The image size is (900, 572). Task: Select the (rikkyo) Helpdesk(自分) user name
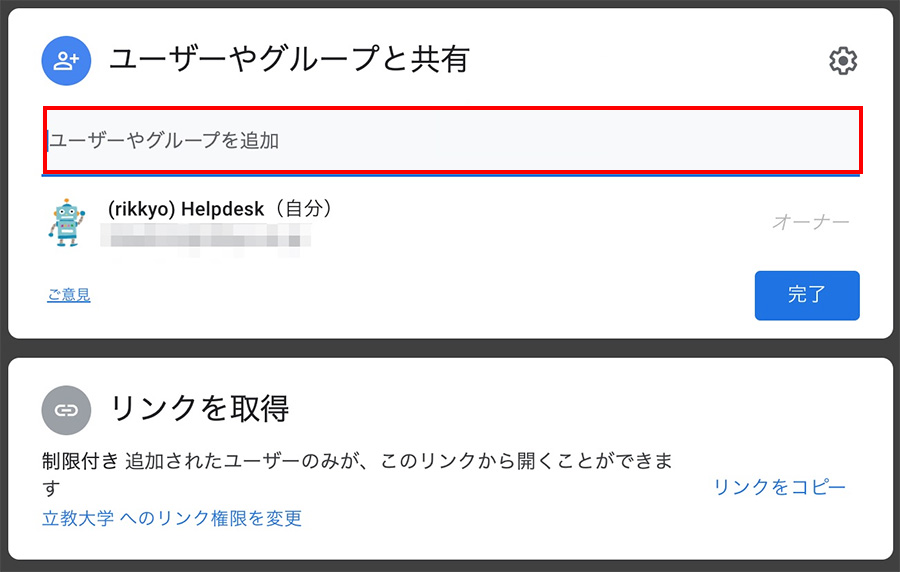[220, 208]
